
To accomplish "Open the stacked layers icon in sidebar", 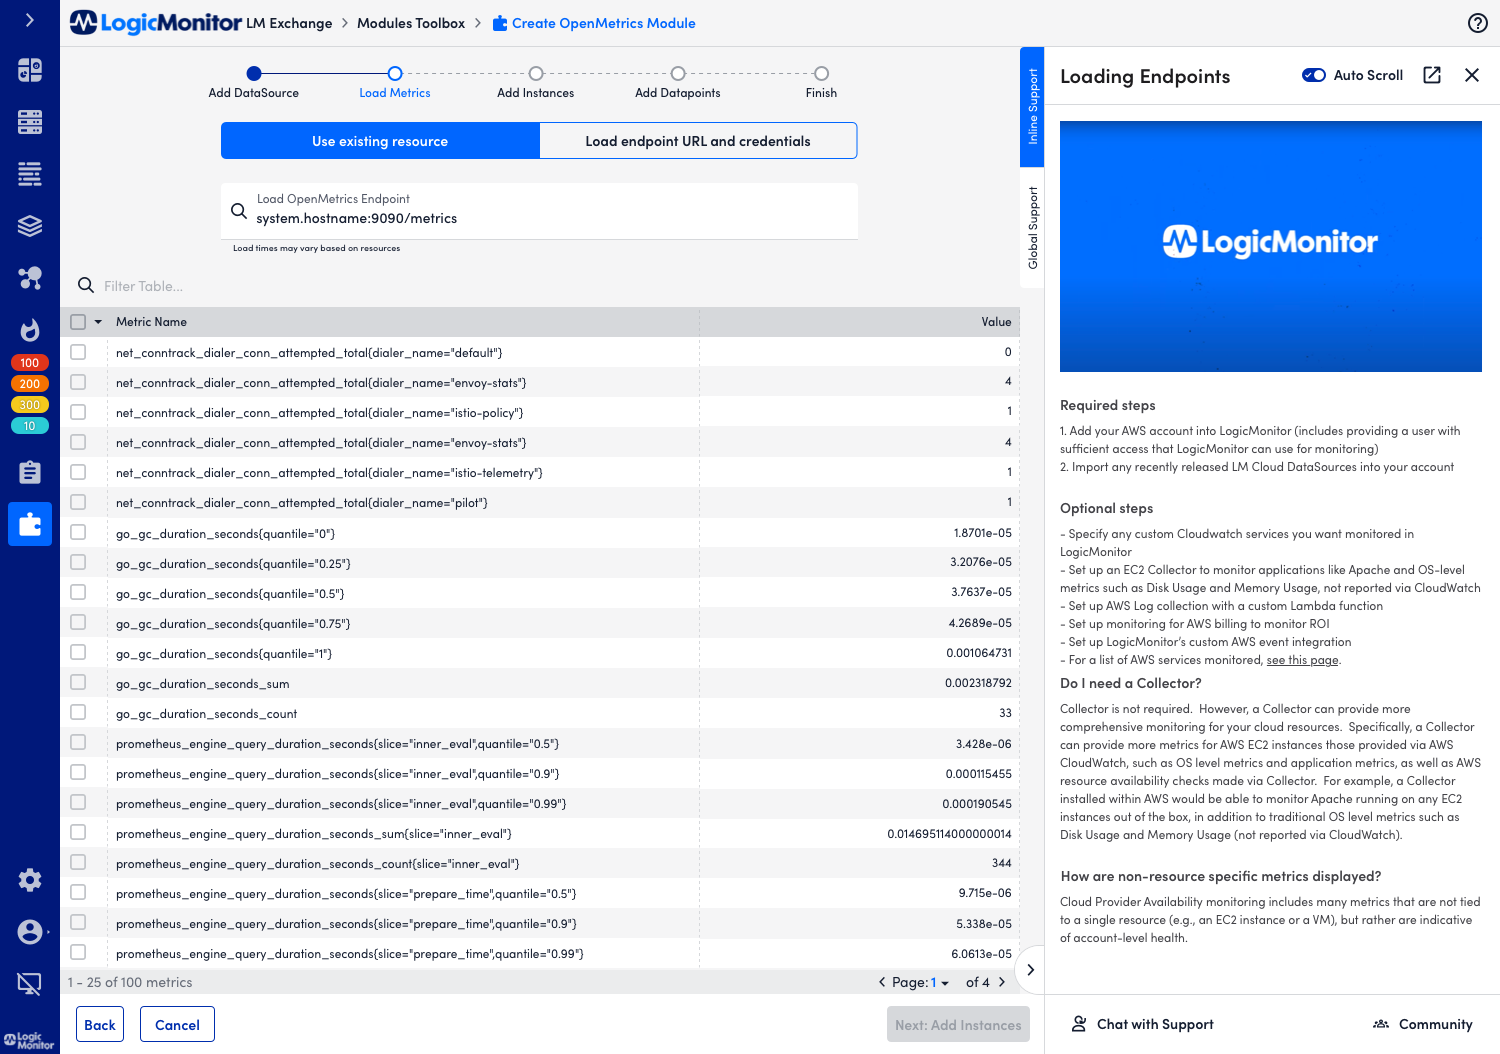I will coord(30,226).
